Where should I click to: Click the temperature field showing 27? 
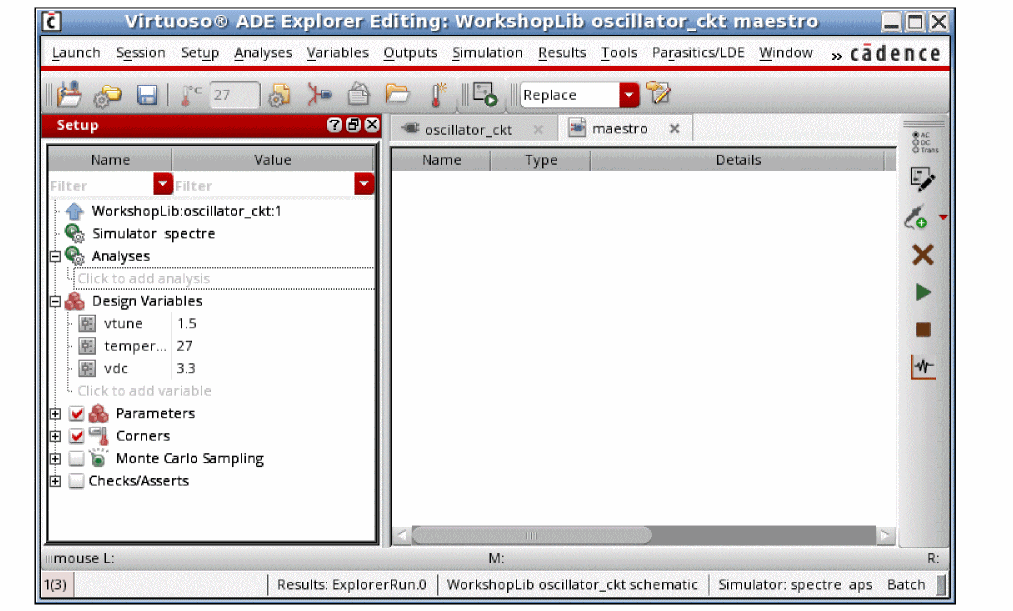(x=235, y=95)
